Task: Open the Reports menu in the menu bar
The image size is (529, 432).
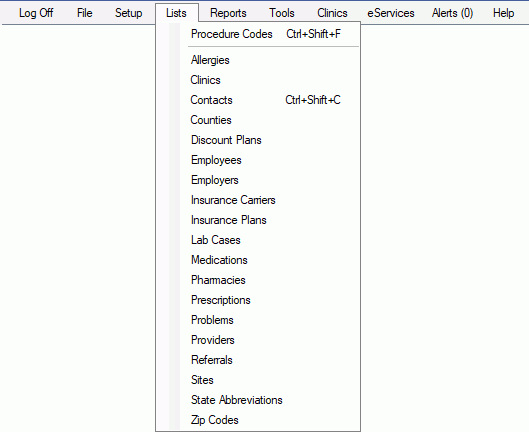Action: (228, 13)
